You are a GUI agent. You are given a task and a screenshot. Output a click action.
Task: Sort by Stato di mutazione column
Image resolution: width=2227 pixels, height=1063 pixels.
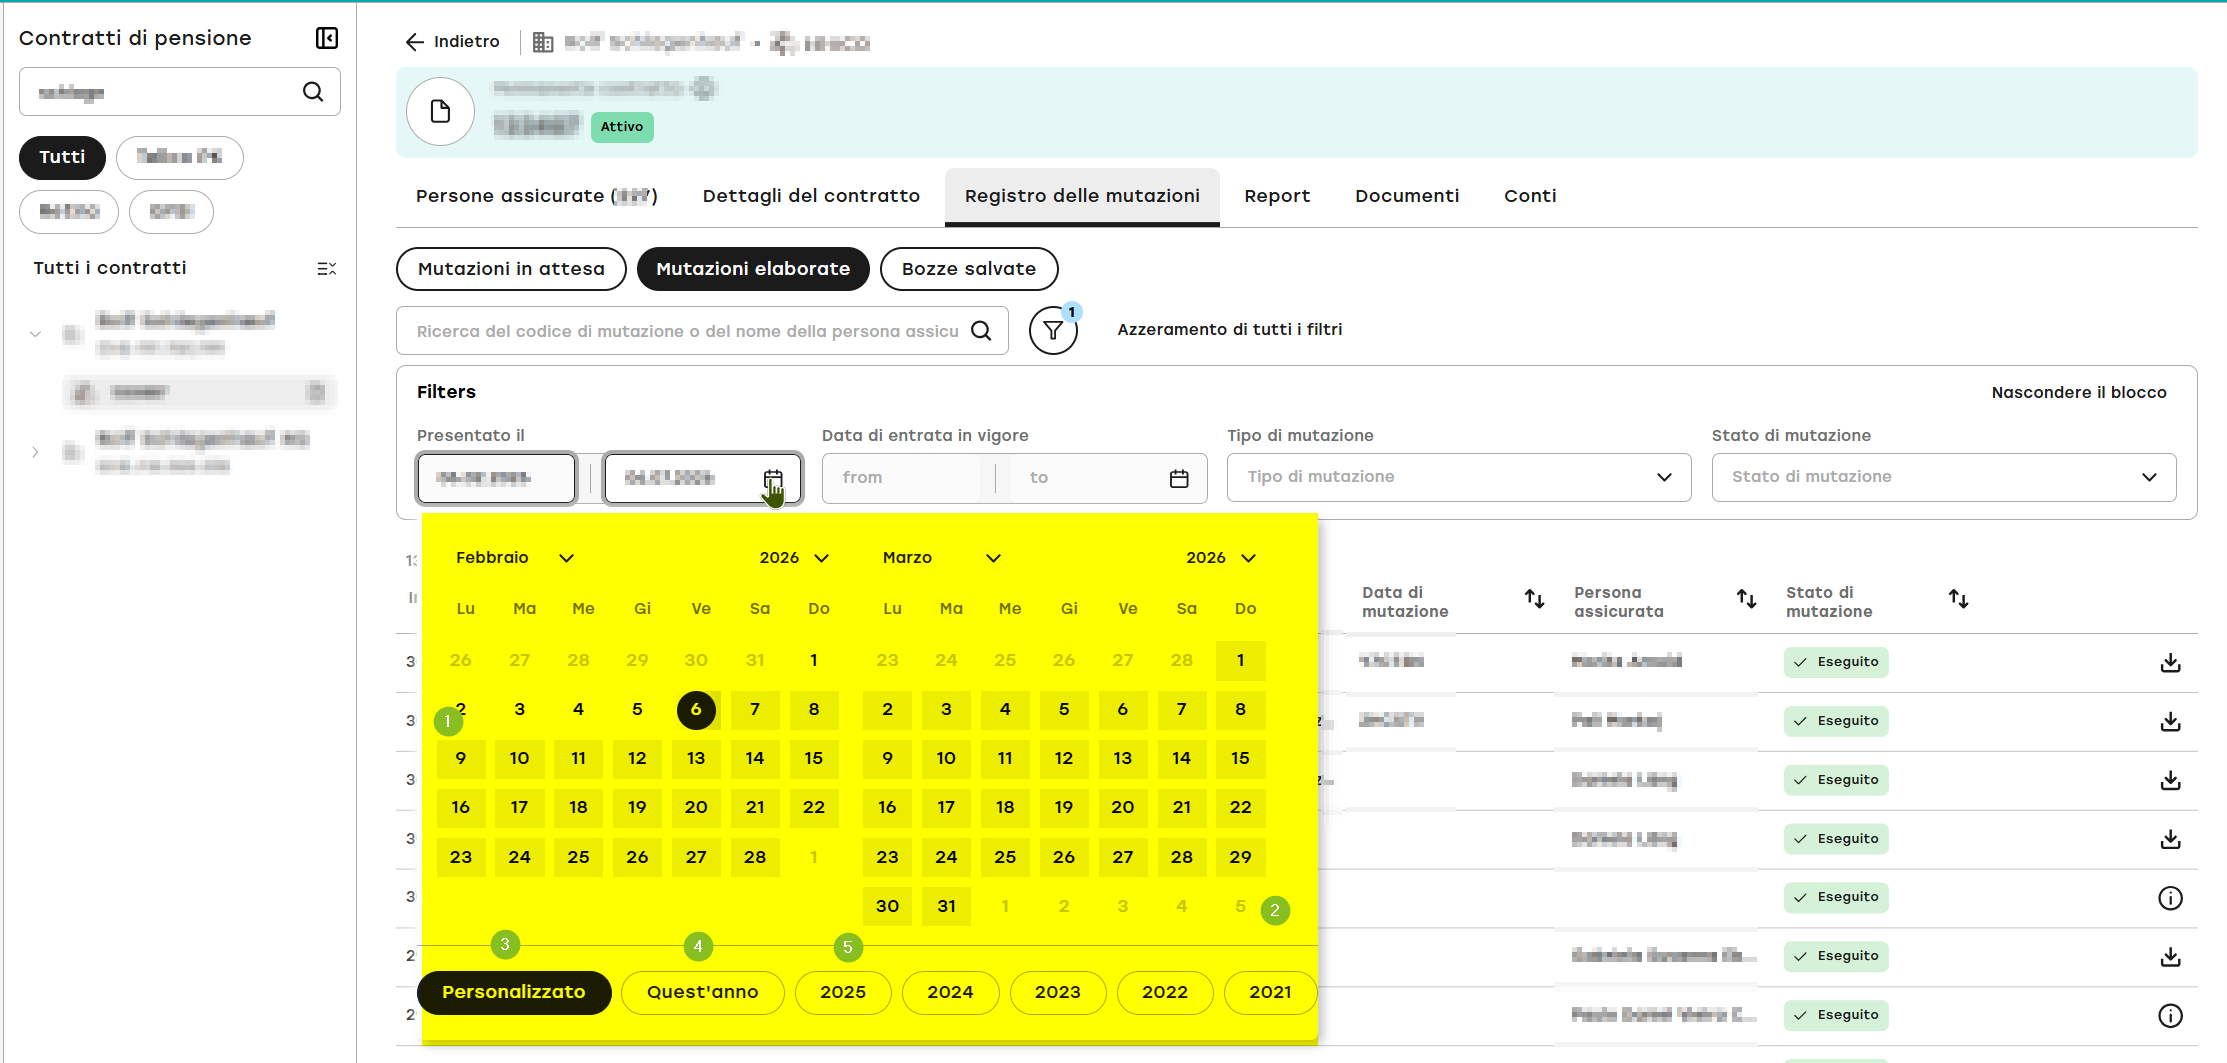pos(1958,600)
